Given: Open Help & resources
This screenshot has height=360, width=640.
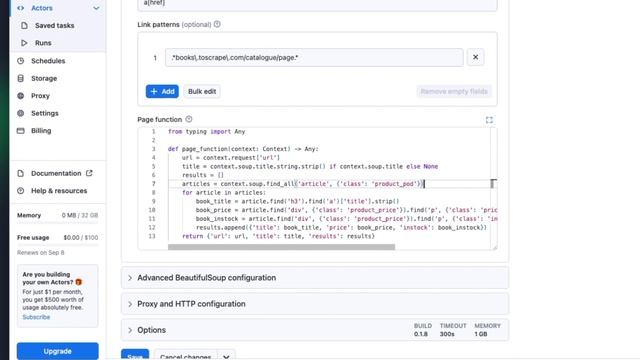Looking at the screenshot, I should (x=59, y=191).
